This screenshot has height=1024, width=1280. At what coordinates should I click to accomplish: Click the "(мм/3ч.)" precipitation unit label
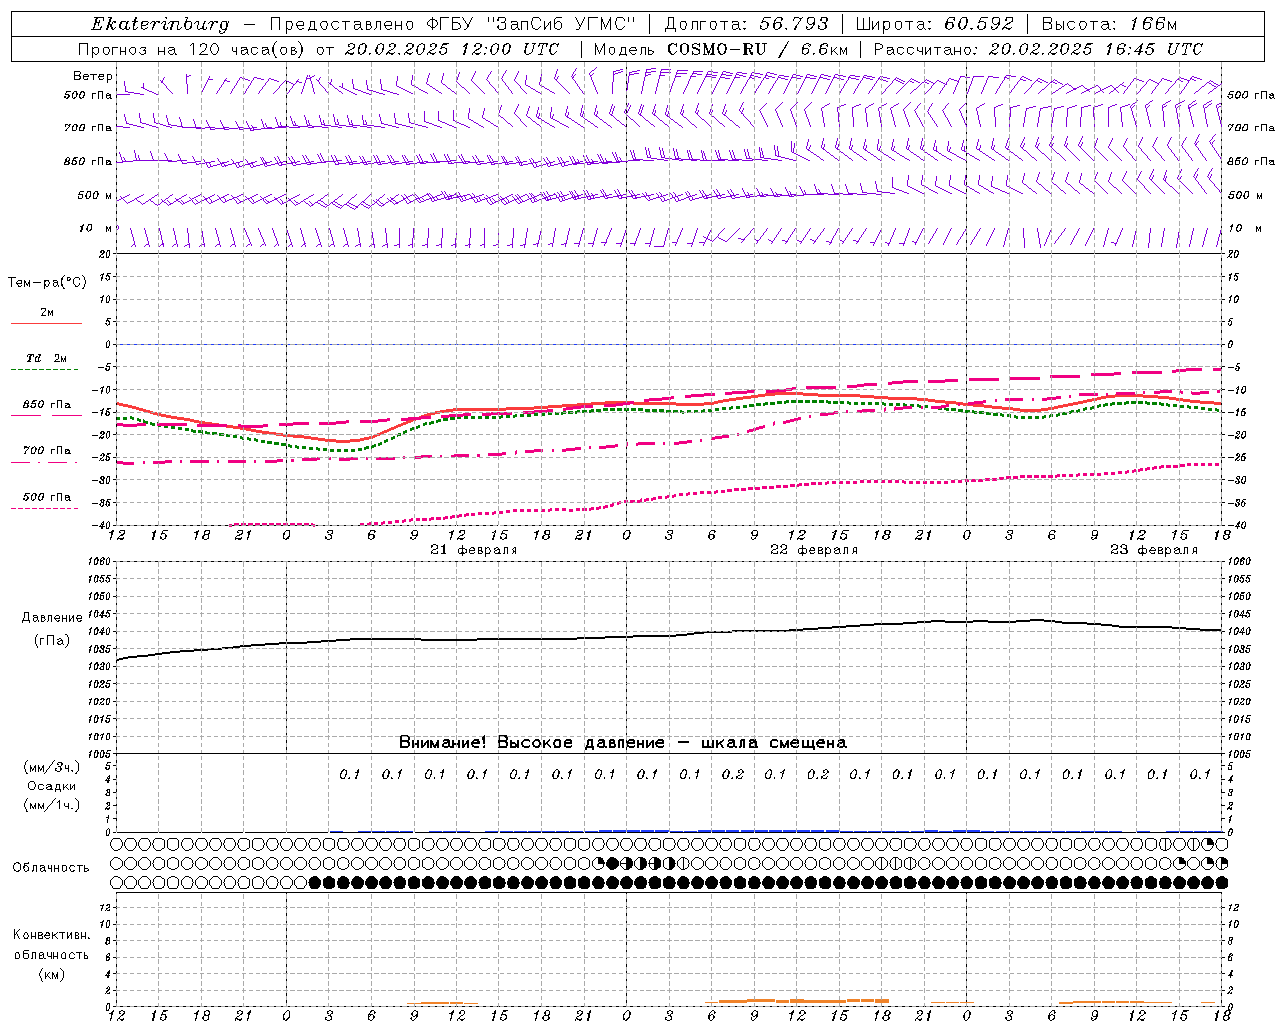pyautogui.click(x=51, y=767)
